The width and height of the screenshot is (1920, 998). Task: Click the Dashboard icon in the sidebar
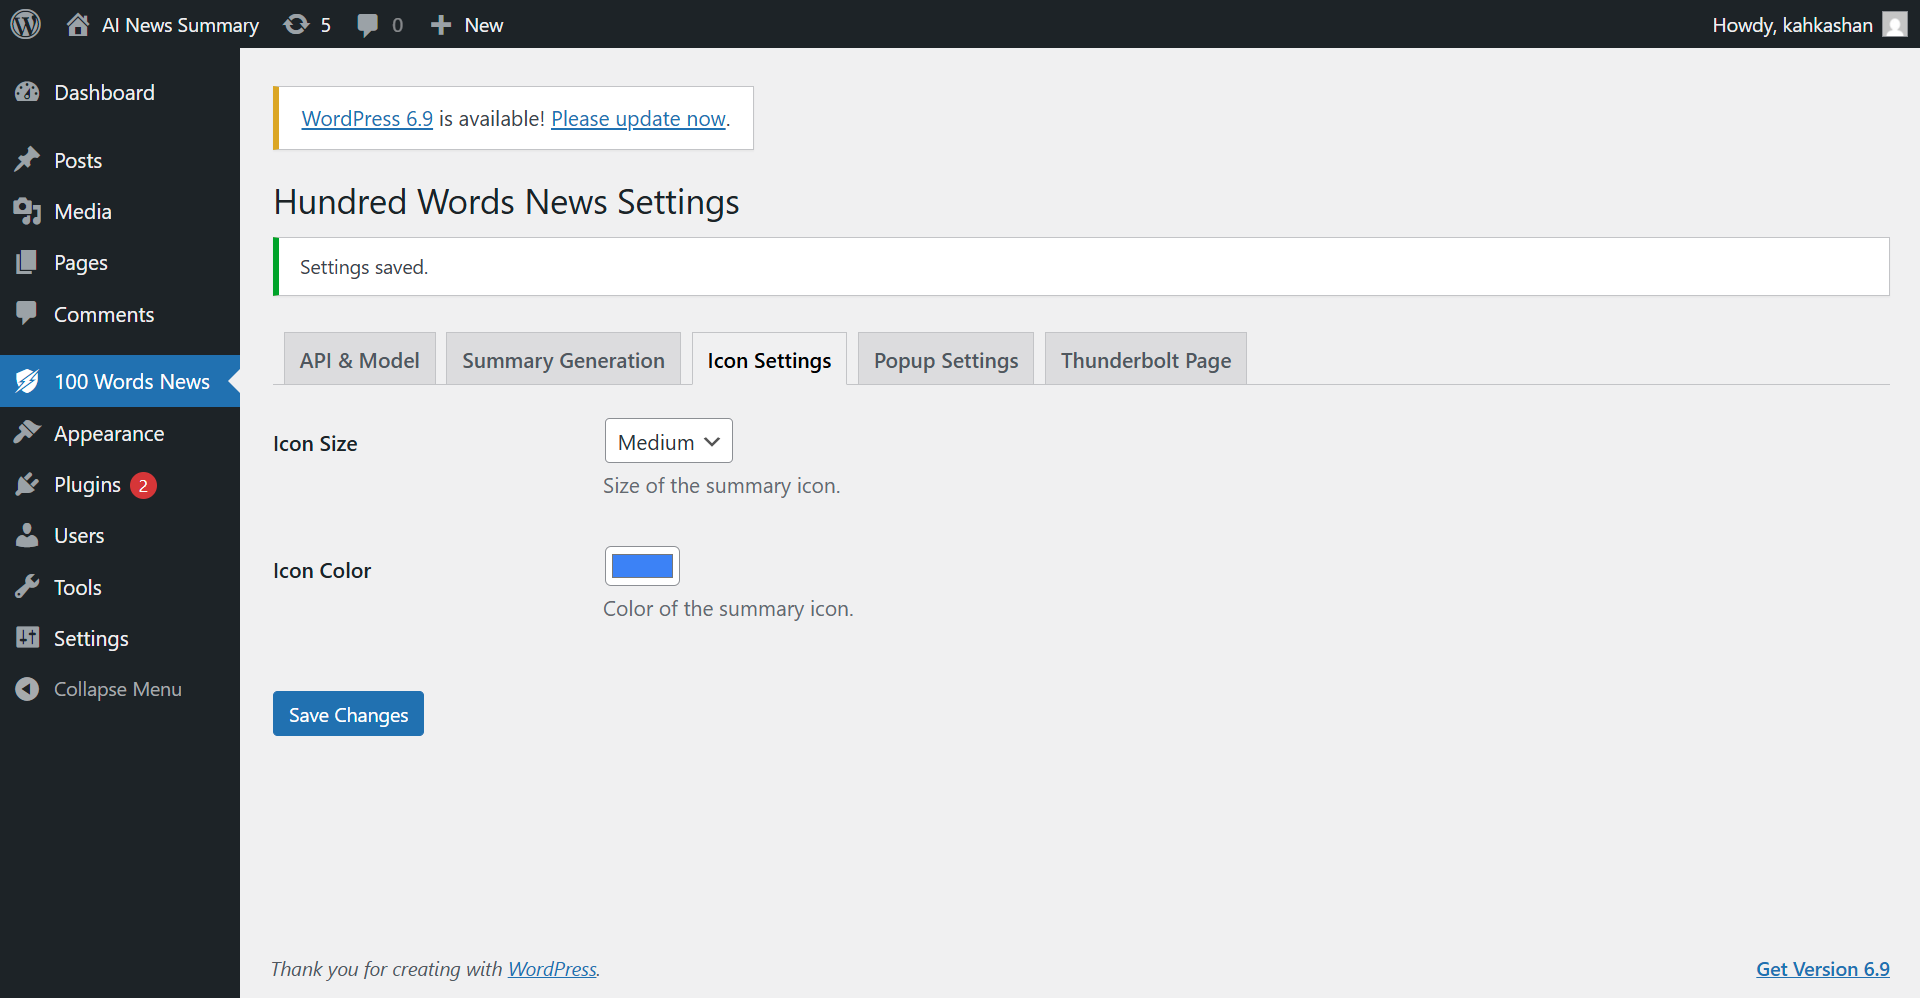tap(27, 92)
